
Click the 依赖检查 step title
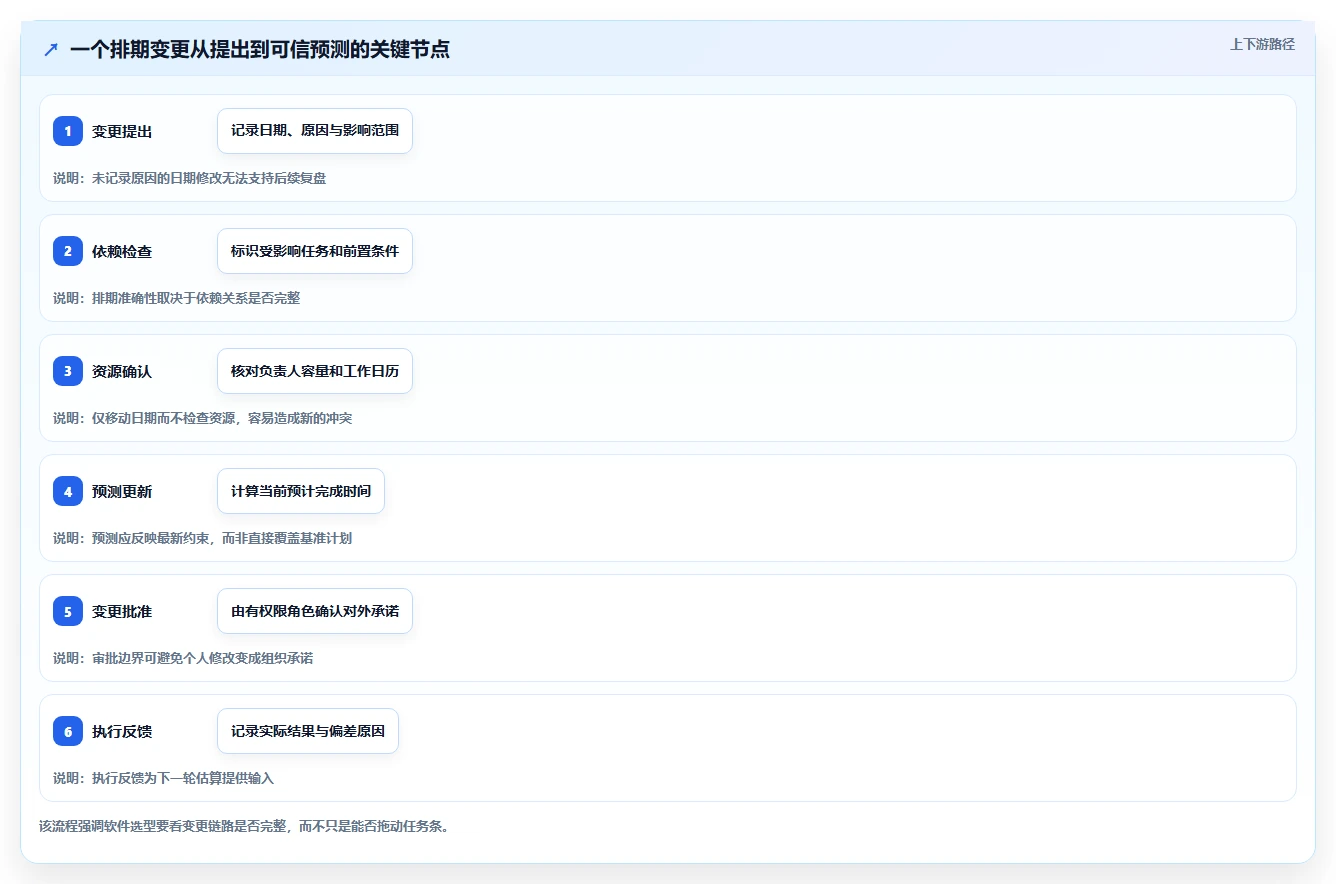(122, 252)
